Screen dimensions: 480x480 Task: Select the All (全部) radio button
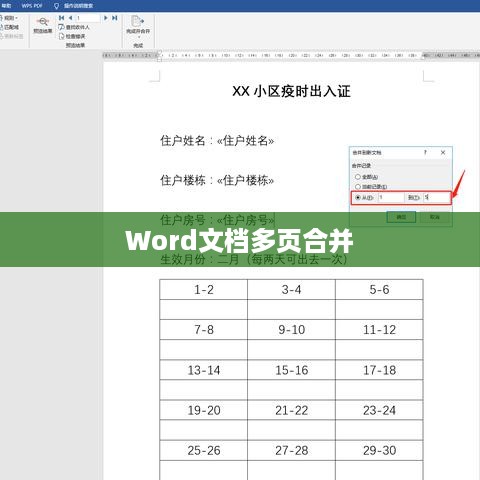(x=358, y=177)
